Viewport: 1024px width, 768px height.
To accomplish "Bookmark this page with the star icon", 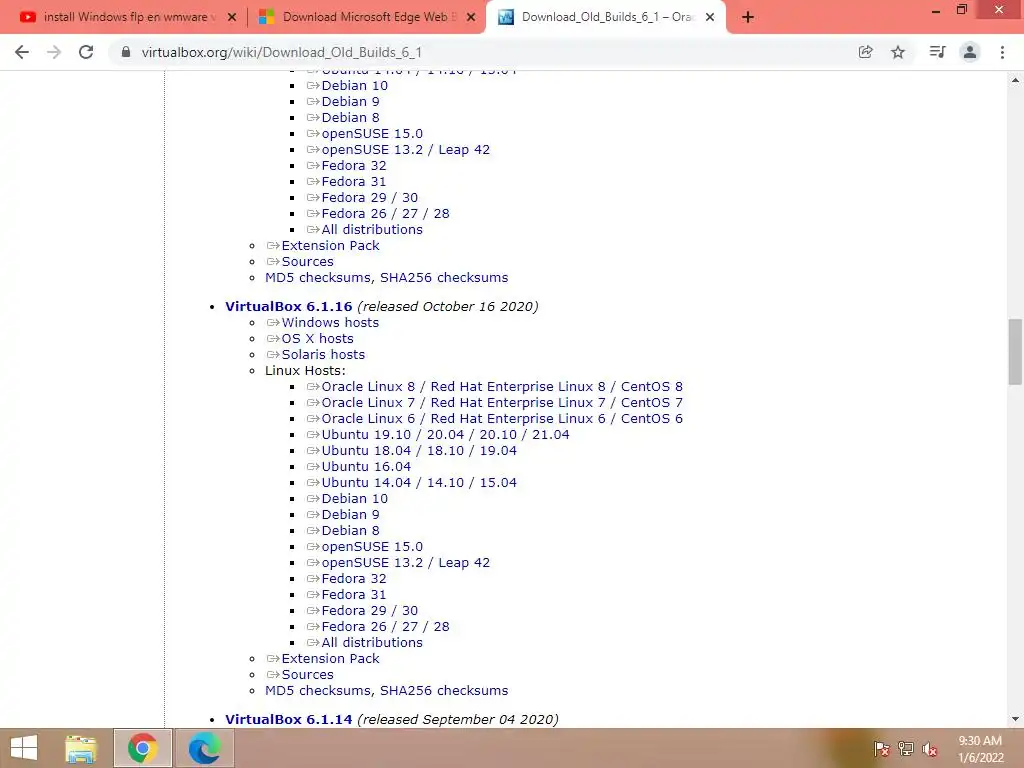I will (898, 52).
